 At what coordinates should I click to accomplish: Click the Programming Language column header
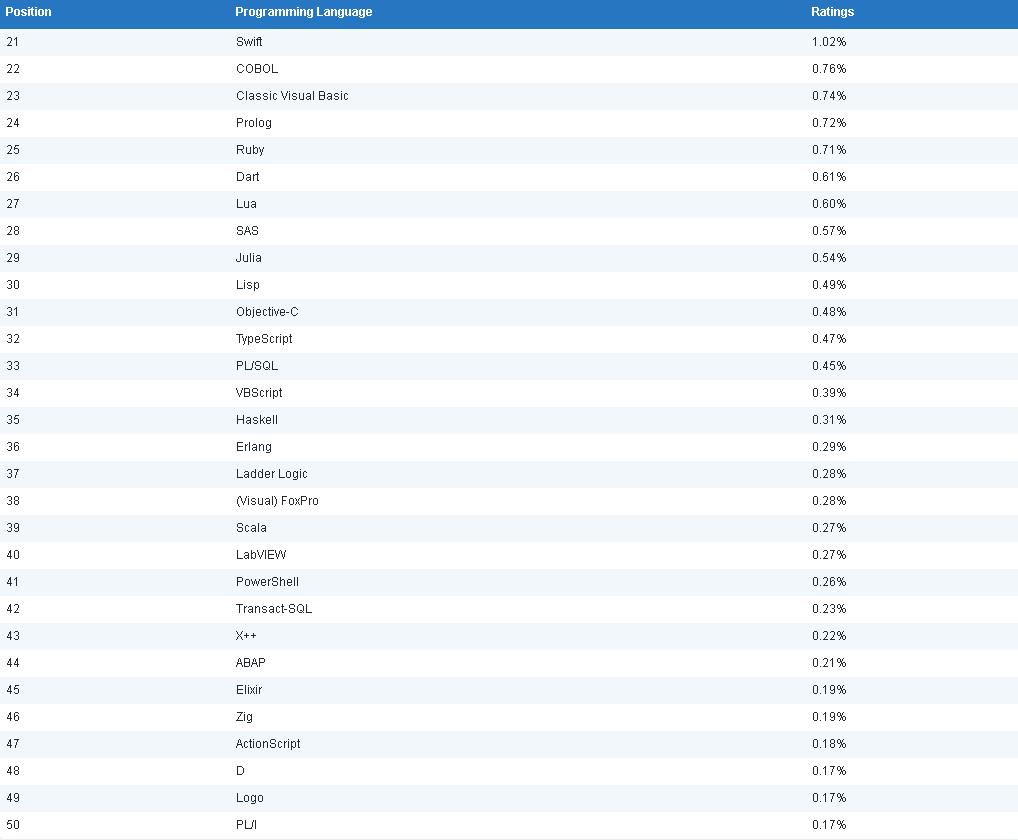[303, 12]
